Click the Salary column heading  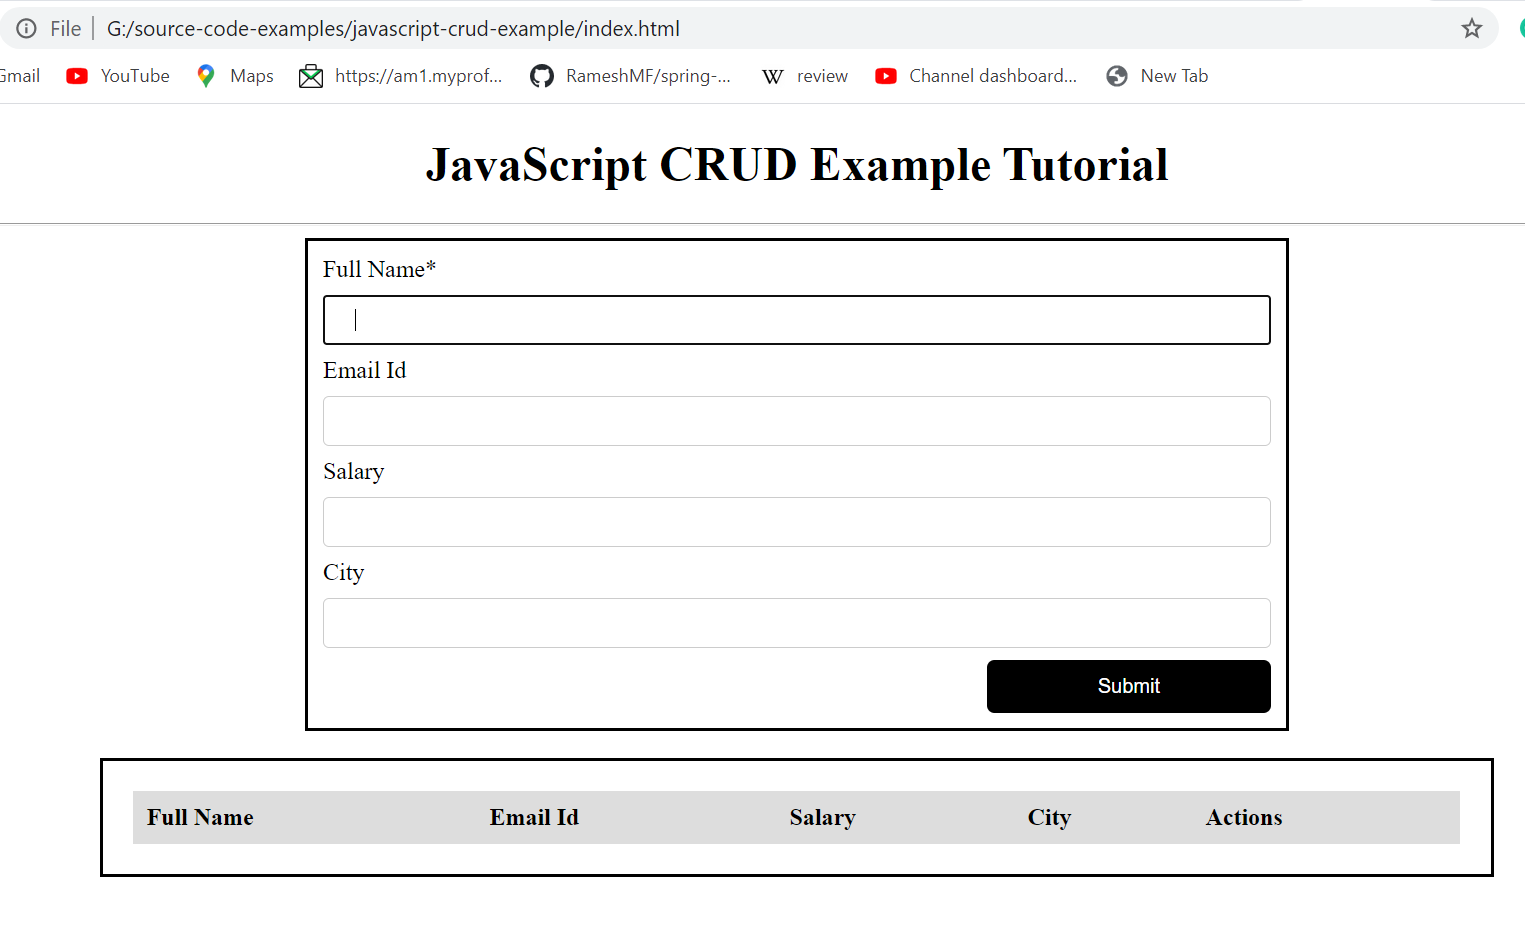[822, 817]
